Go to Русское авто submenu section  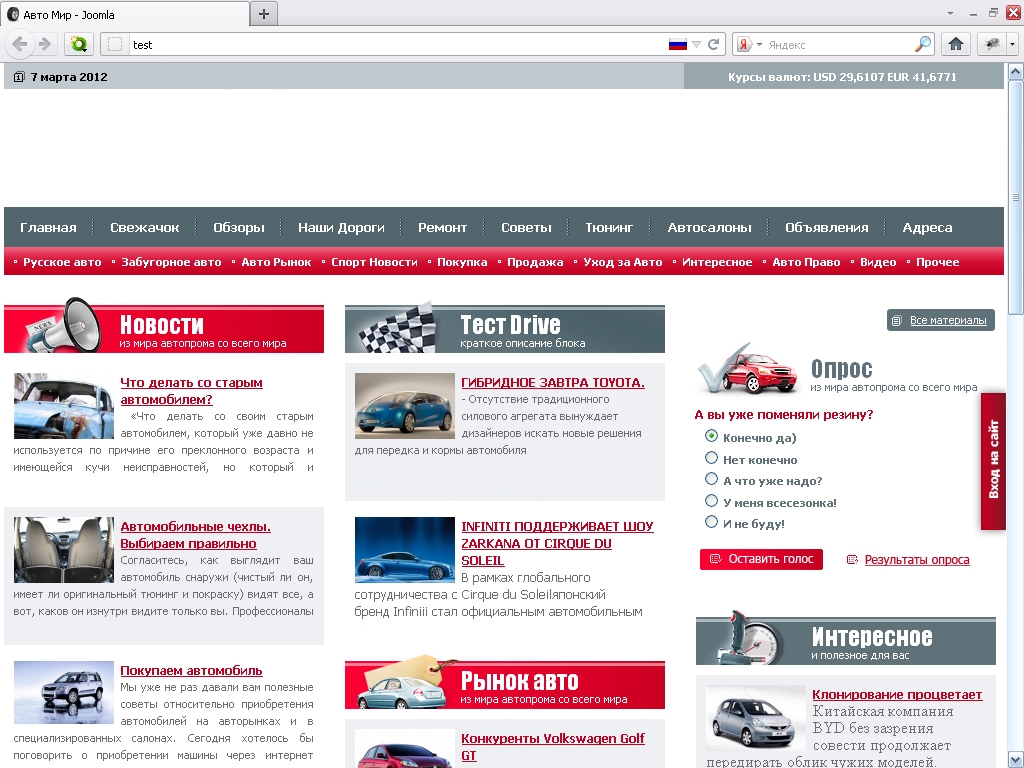[x=62, y=262]
